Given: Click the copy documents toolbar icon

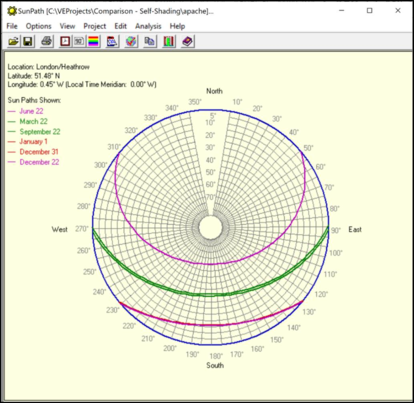Looking at the screenshot, I should pos(150,42).
